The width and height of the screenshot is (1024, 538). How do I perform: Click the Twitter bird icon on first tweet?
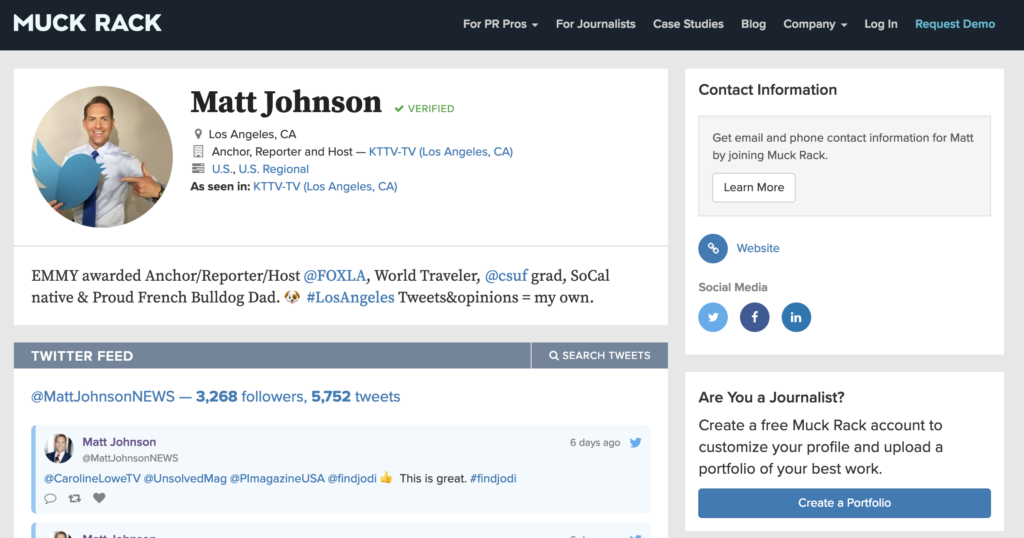pos(635,443)
